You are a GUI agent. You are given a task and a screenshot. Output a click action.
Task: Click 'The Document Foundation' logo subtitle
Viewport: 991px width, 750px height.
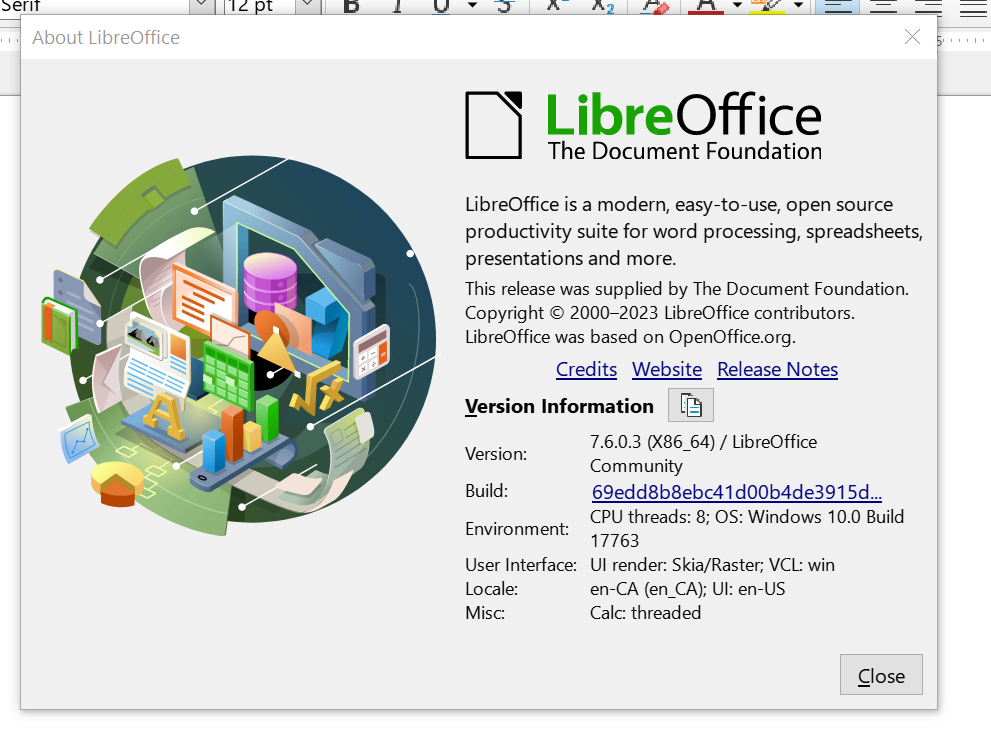685,152
